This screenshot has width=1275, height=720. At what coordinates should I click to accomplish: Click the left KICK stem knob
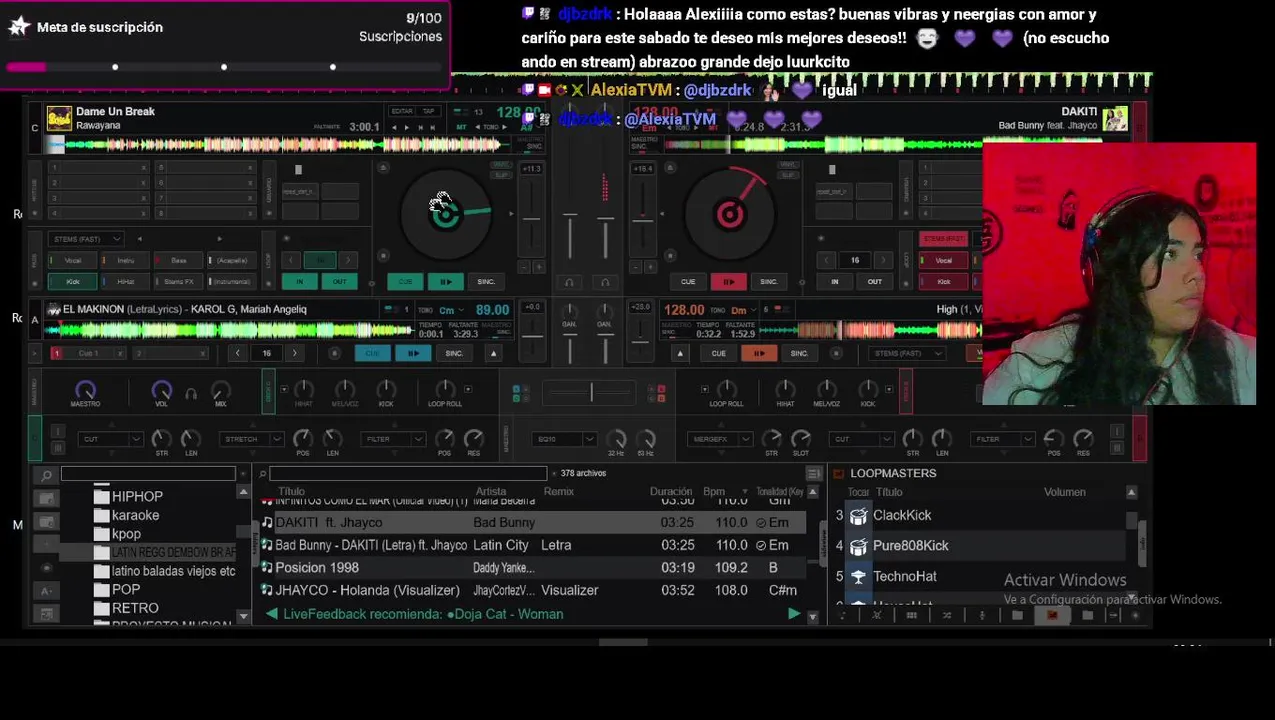pos(385,389)
